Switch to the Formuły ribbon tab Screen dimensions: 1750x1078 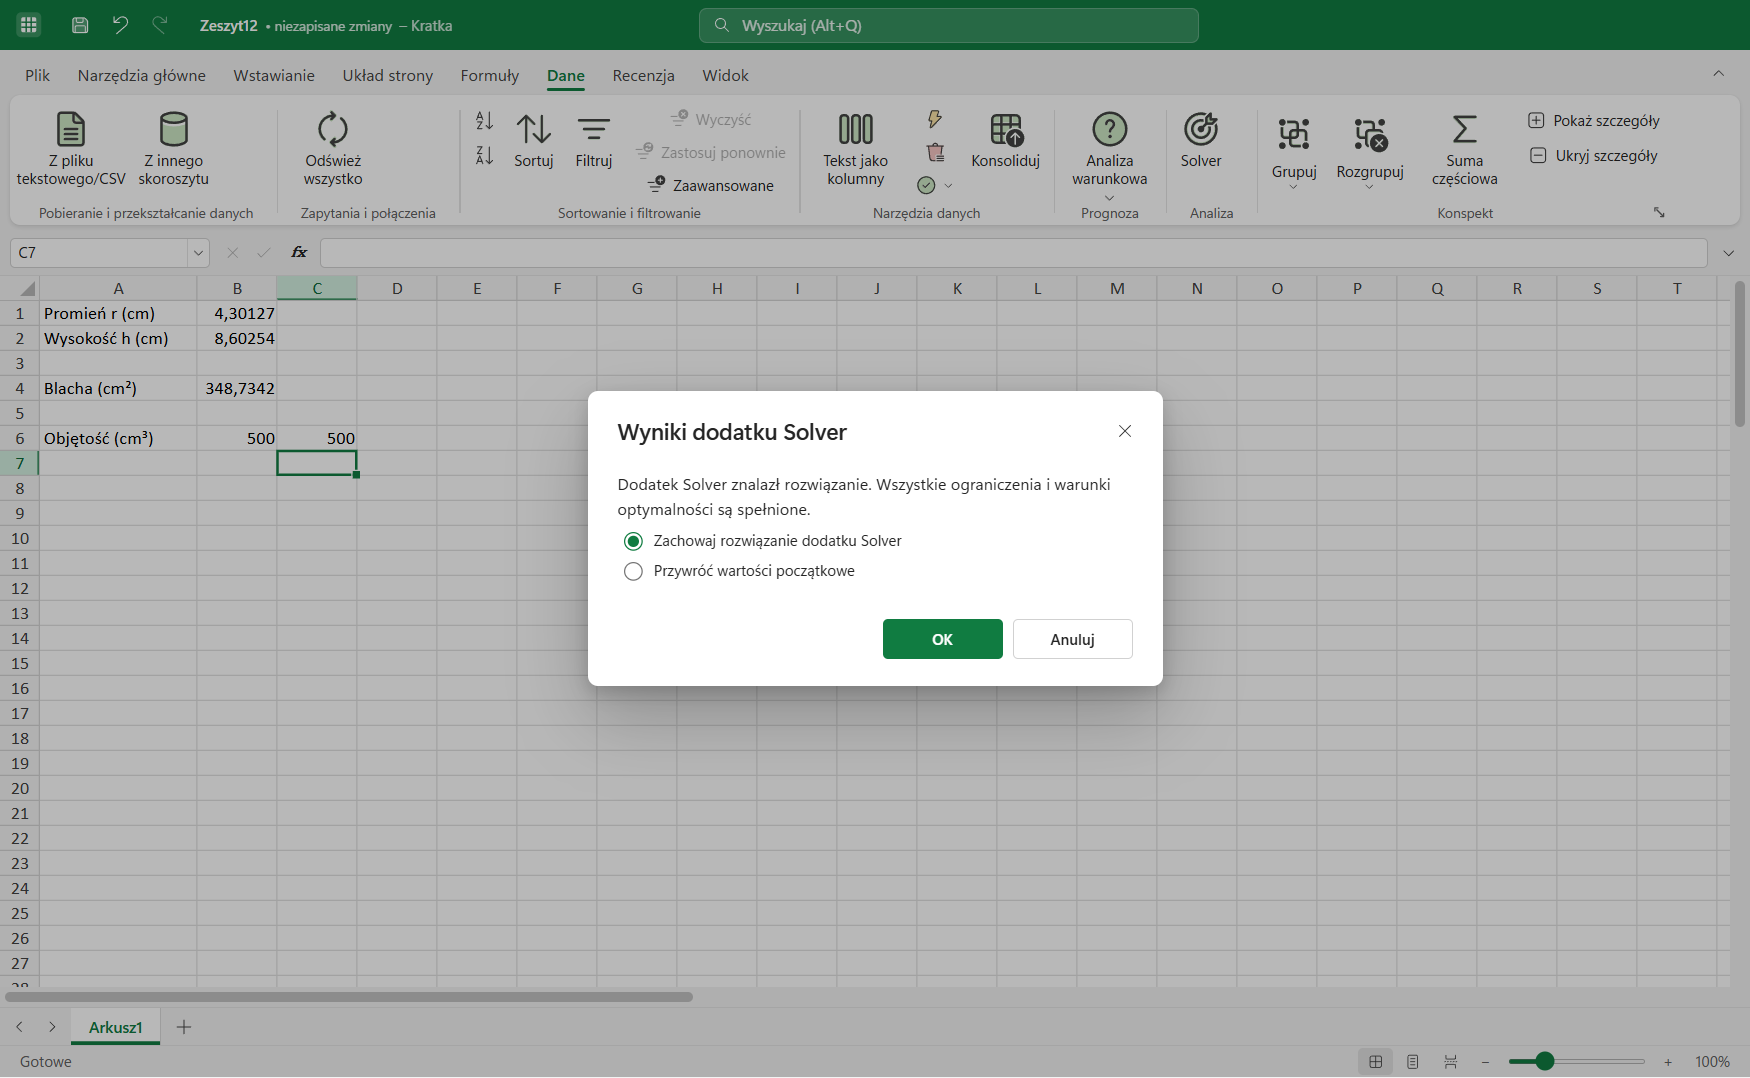(489, 75)
